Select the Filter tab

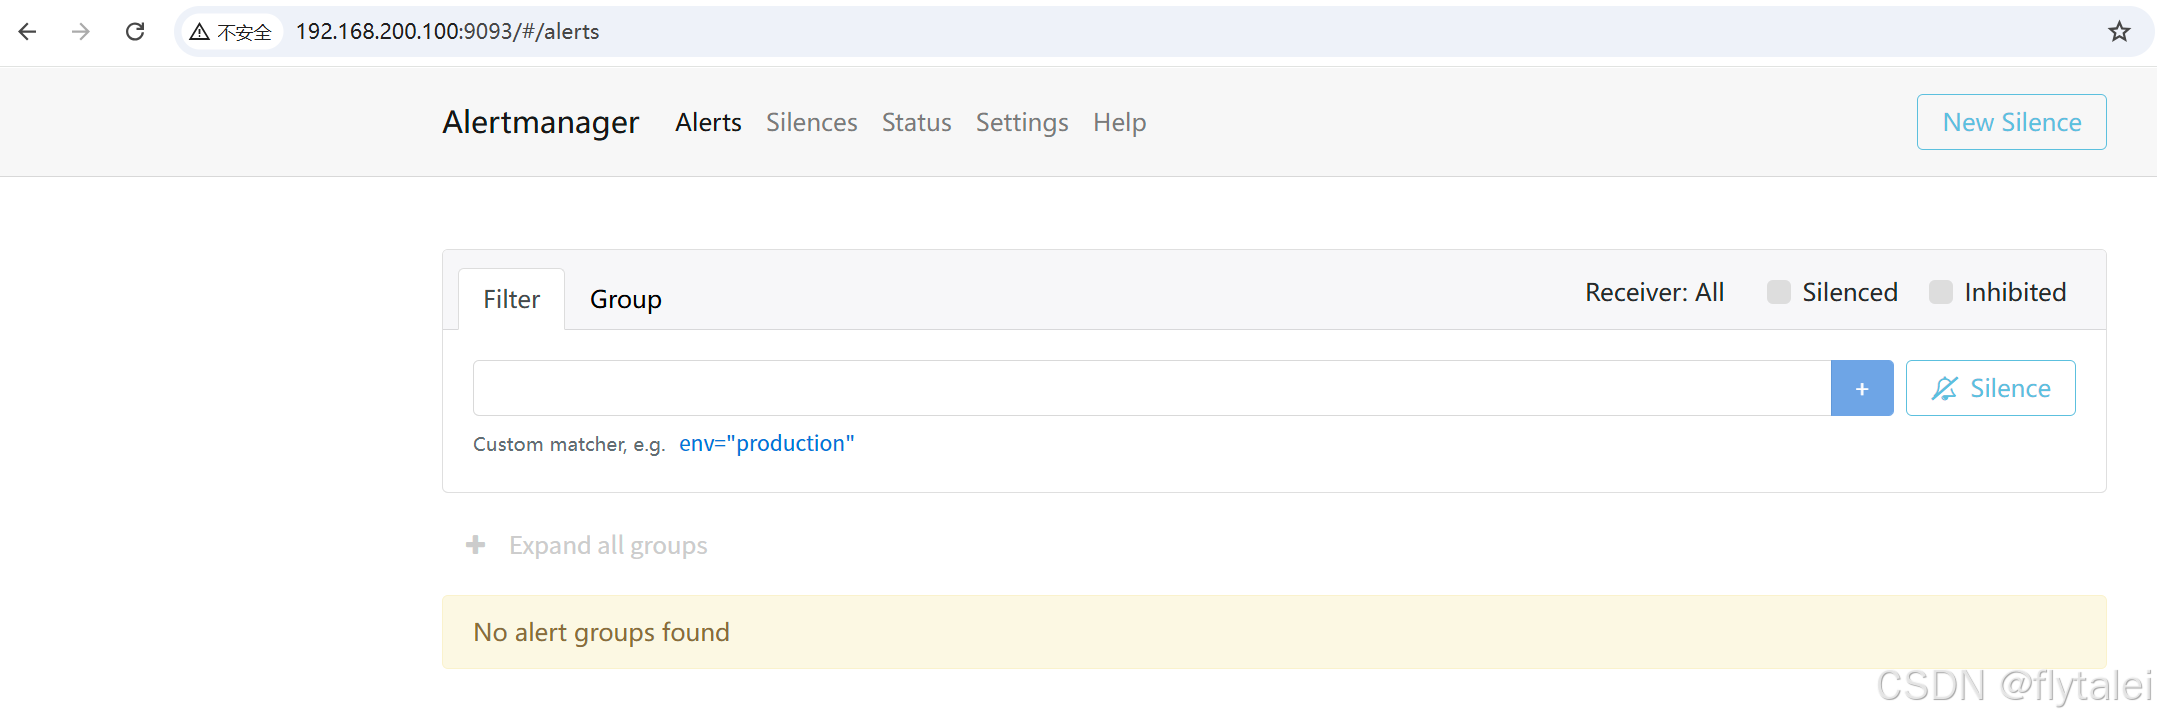point(511,299)
